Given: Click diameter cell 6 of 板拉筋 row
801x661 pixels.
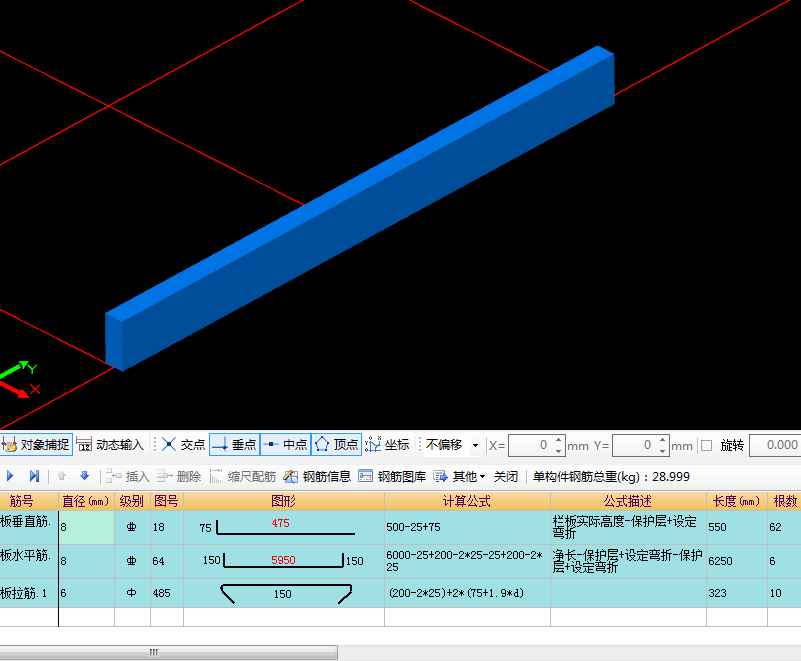Looking at the screenshot, I should pos(86,593).
